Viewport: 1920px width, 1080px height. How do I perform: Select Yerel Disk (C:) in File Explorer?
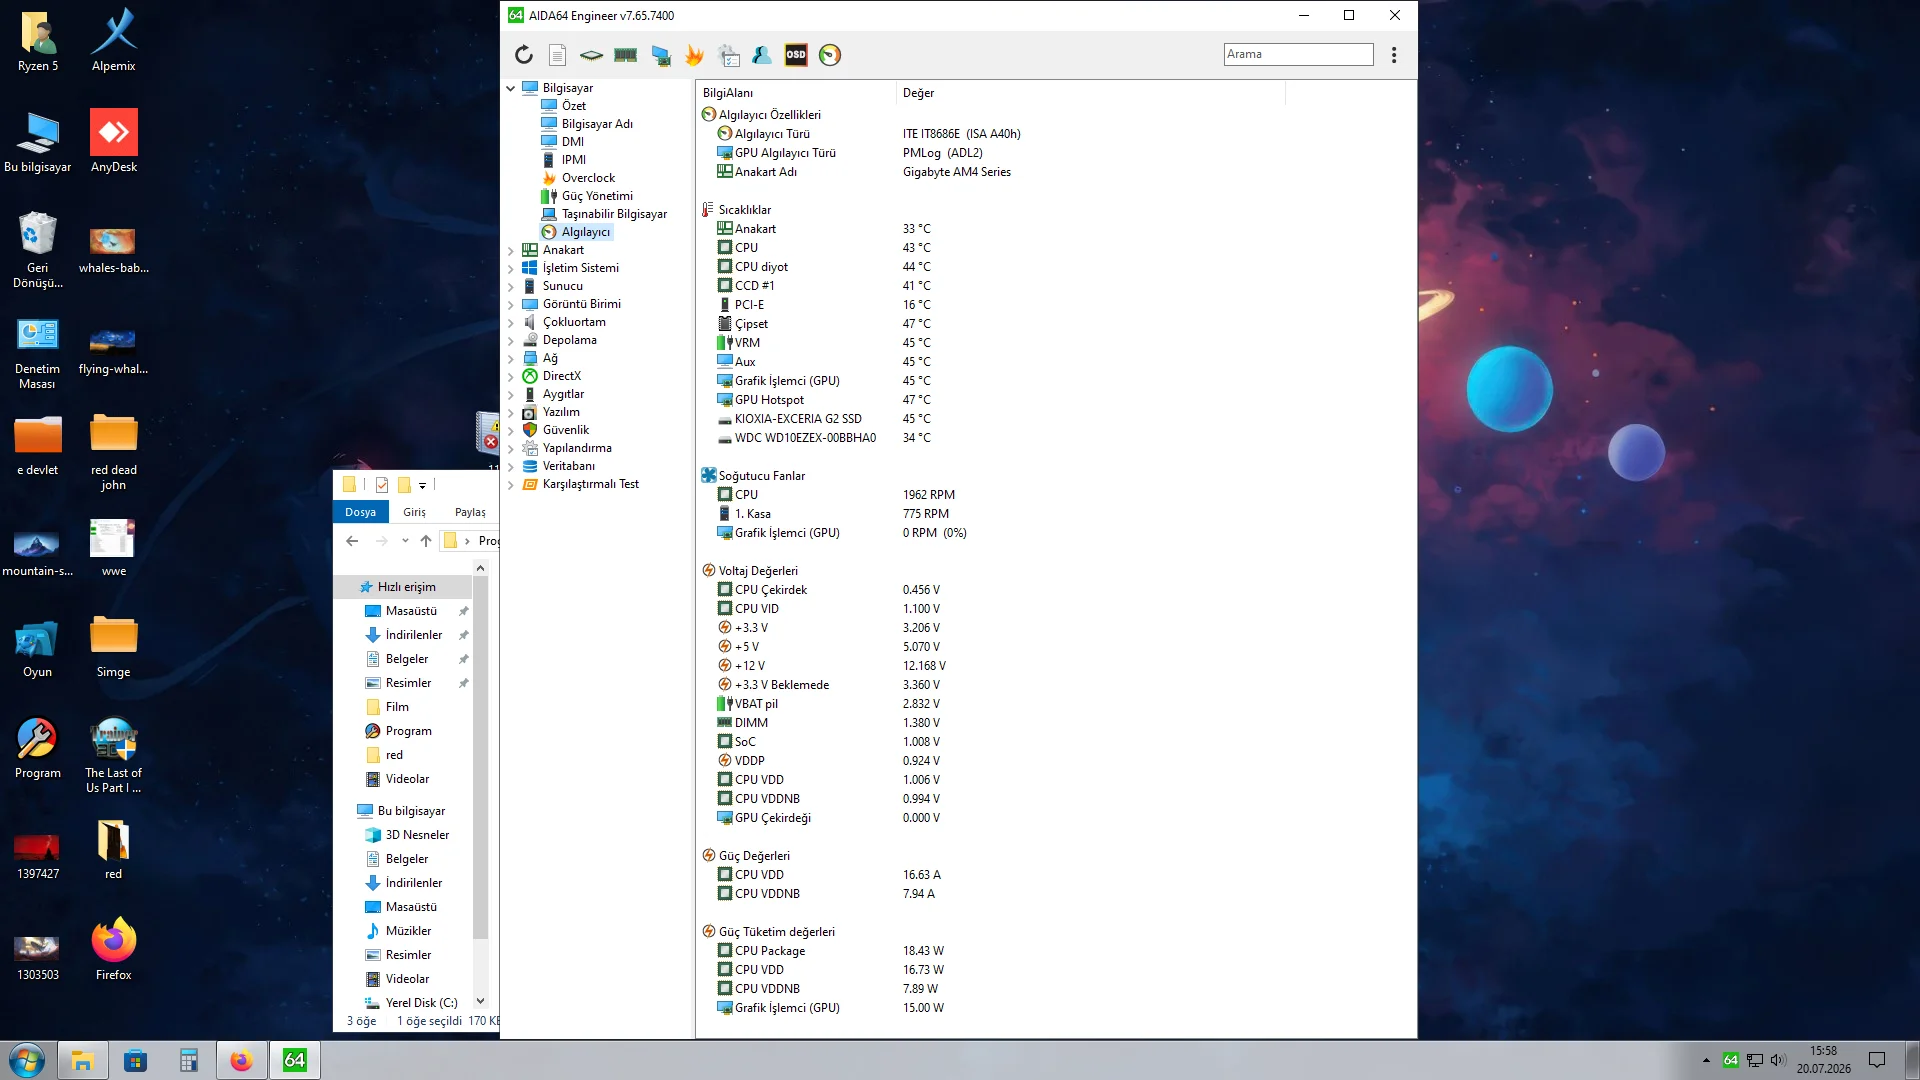coord(421,1003)
